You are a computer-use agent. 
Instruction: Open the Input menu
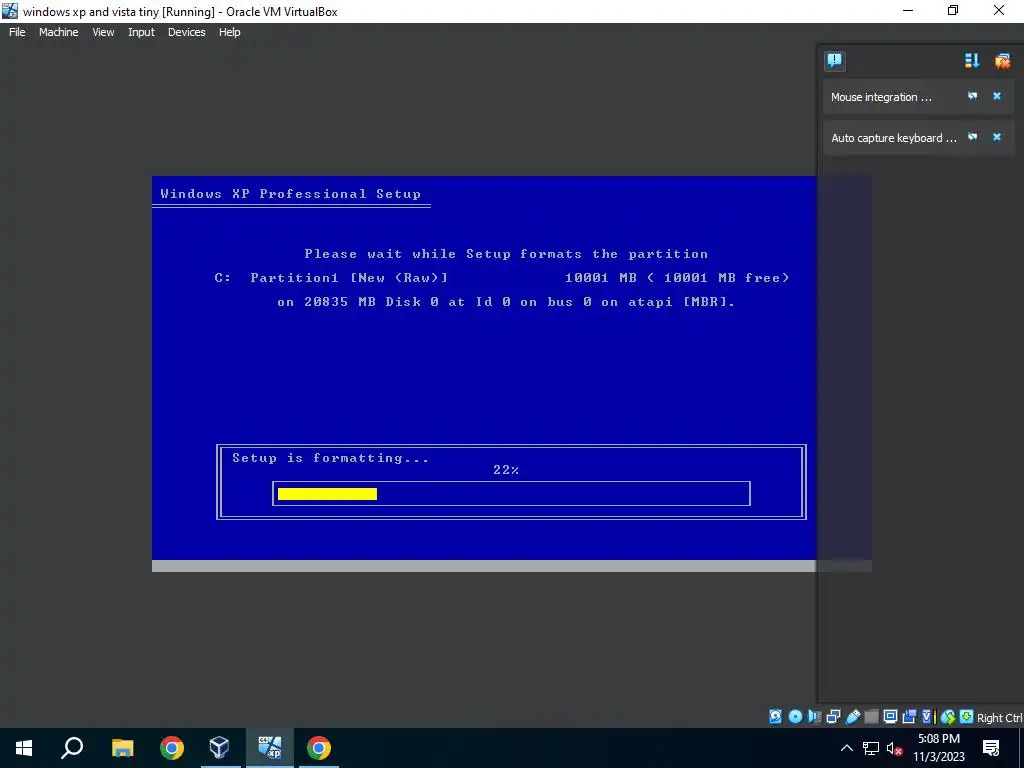(141, 32)
